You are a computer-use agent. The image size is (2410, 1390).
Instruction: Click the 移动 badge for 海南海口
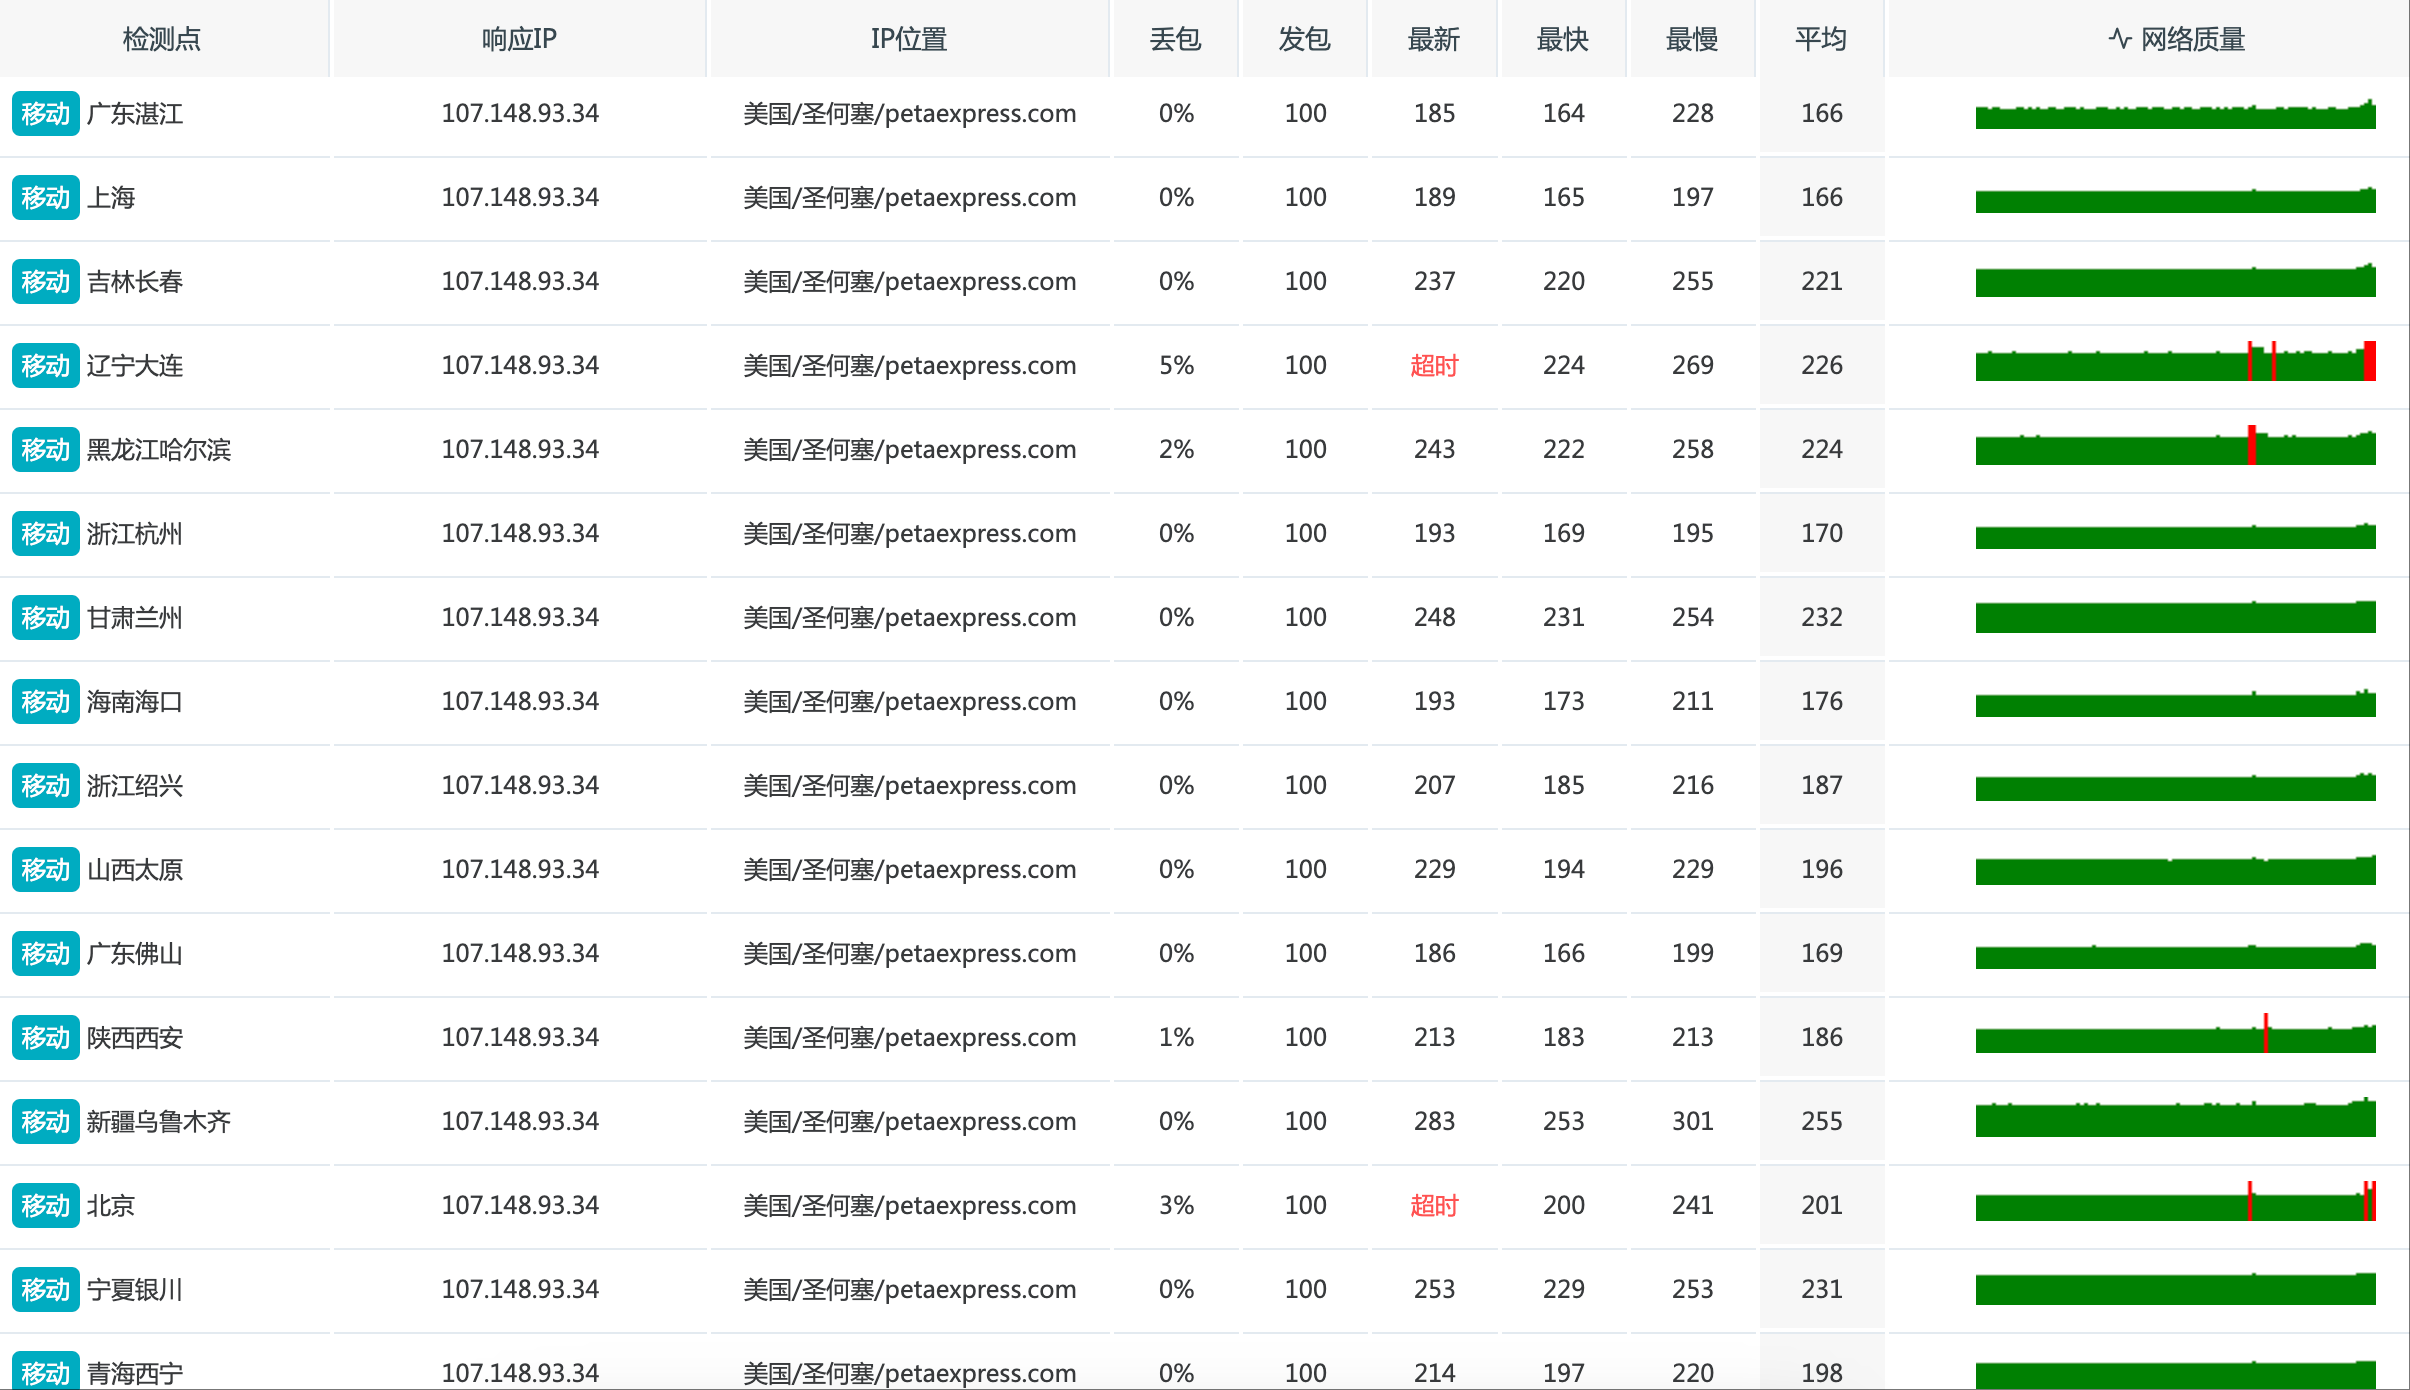coord(46,702)
